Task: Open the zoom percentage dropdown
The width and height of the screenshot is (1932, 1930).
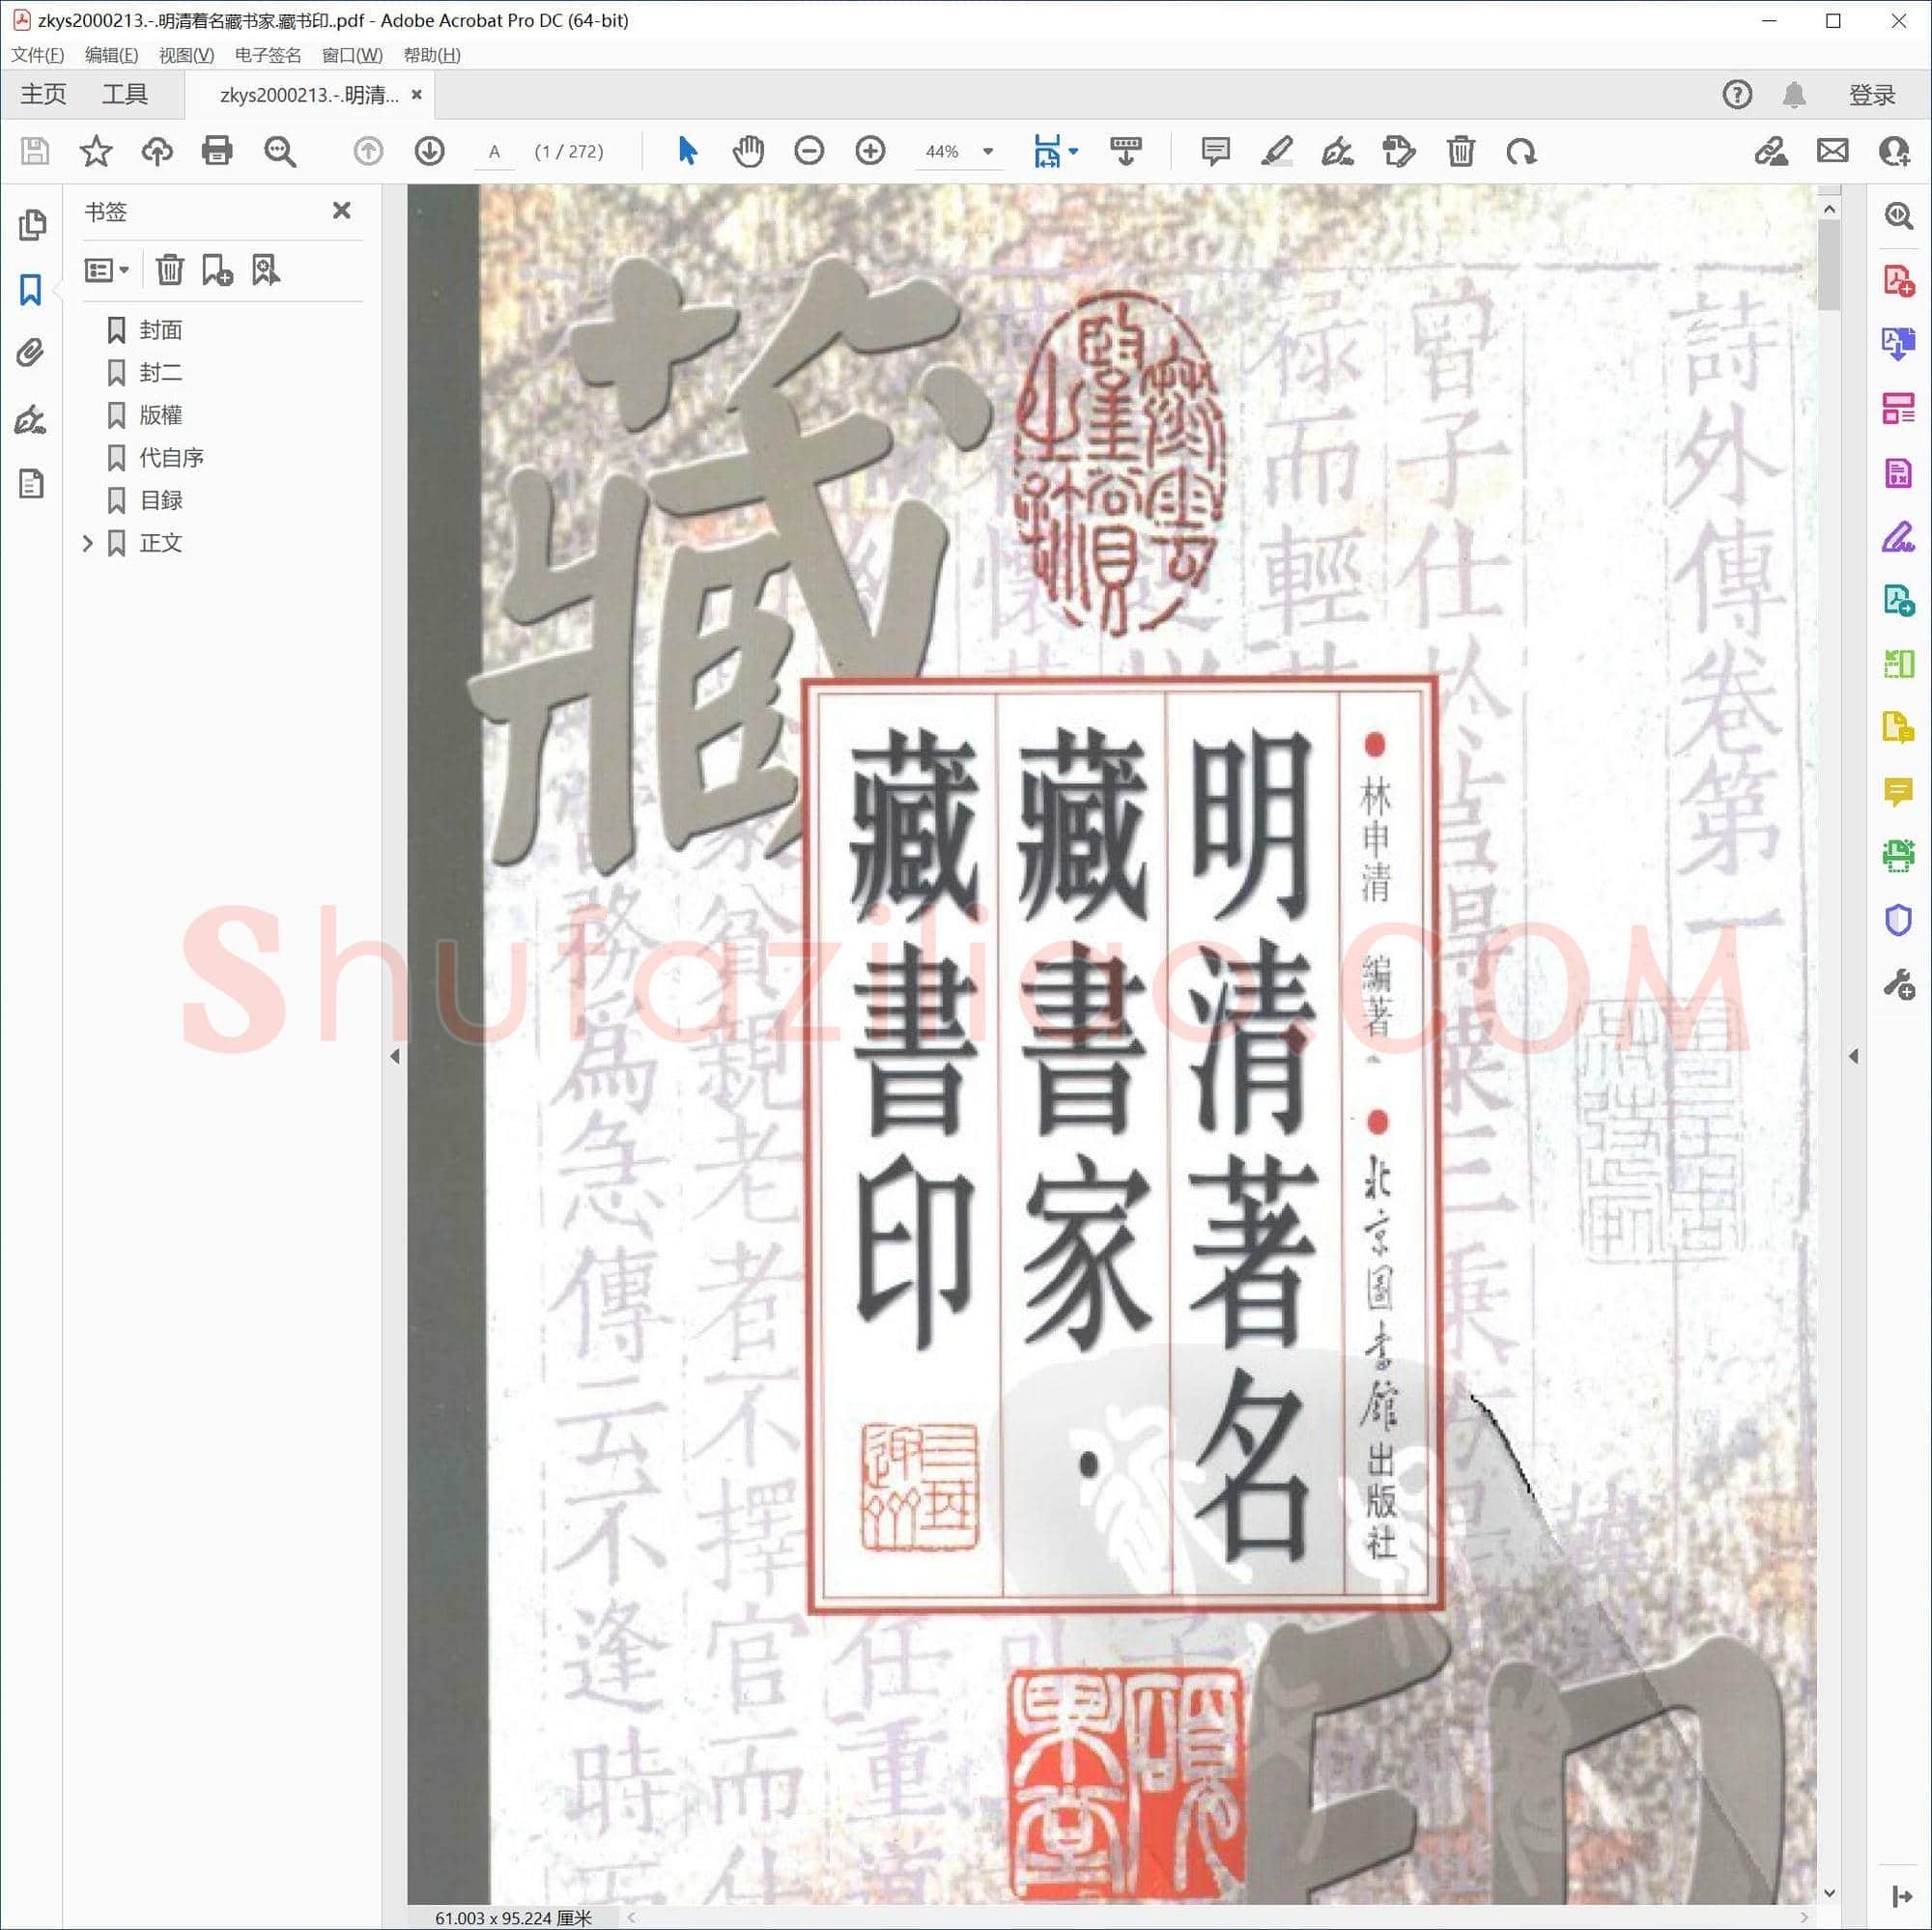Action: coord(988,151)
